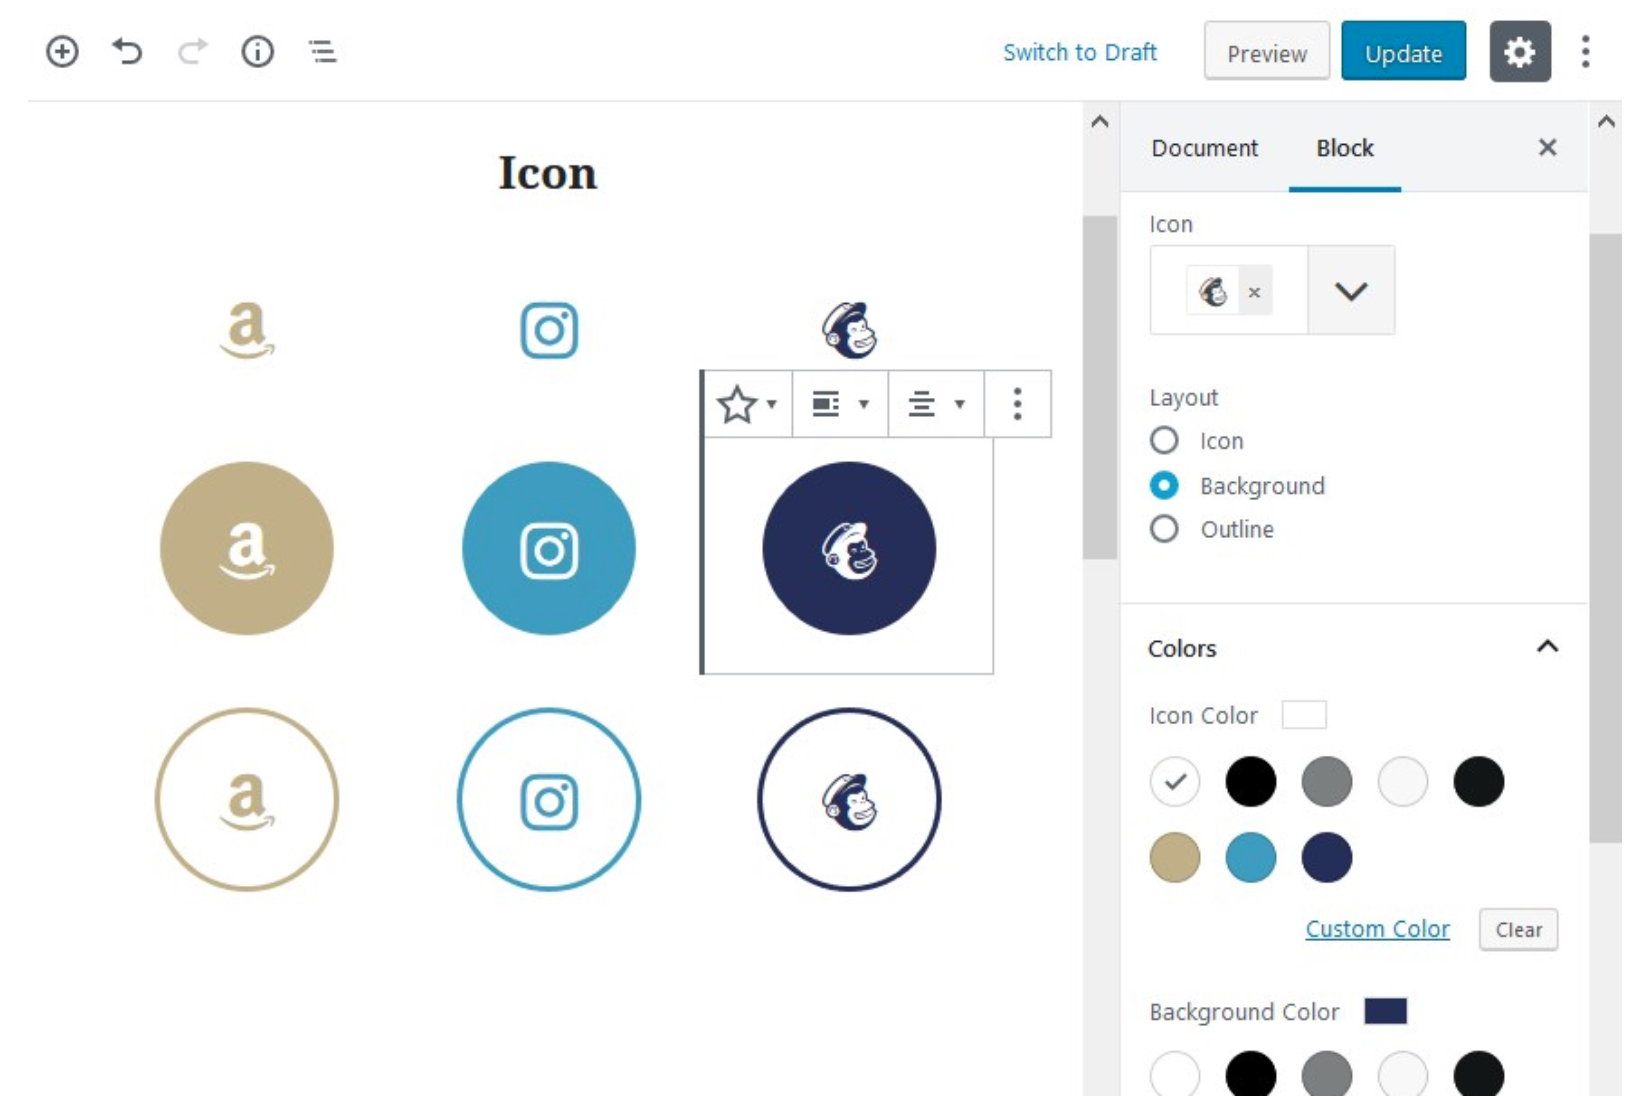Select the navy background Mailchimp icon
This screenshot has width=1644, height=1098.
click(x=849, y=548)
